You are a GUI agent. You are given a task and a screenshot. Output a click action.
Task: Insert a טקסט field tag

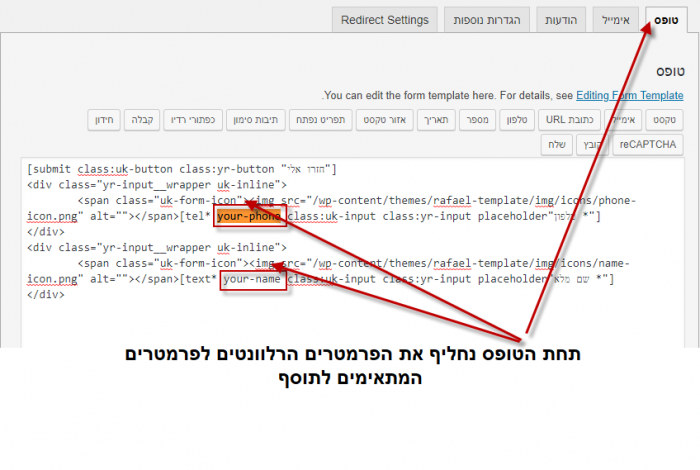[663, 120]
